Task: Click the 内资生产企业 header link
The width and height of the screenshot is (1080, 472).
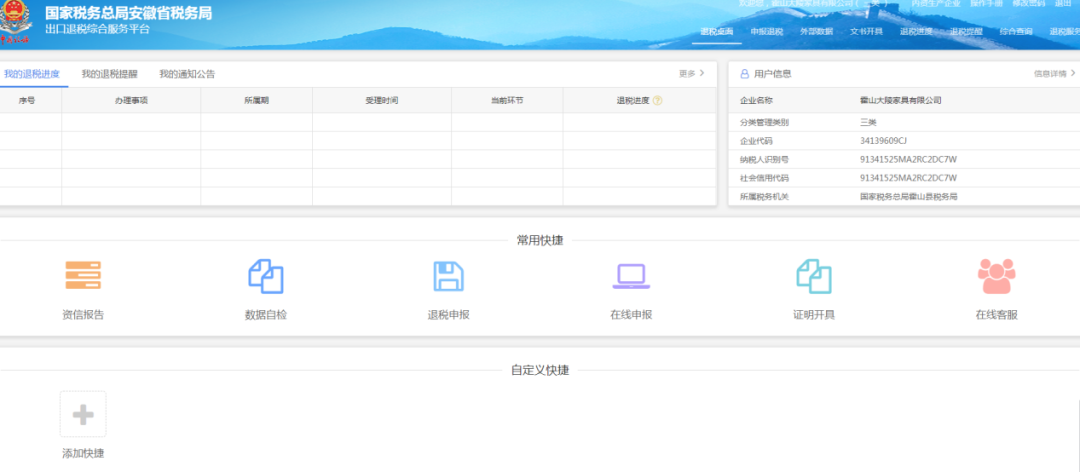Action: pyautogui.click(x=936, y=3)
